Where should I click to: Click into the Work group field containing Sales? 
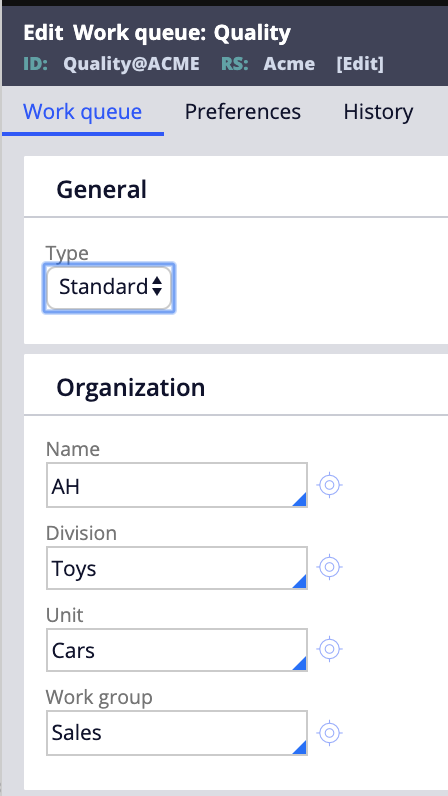[x=177, y=733]
